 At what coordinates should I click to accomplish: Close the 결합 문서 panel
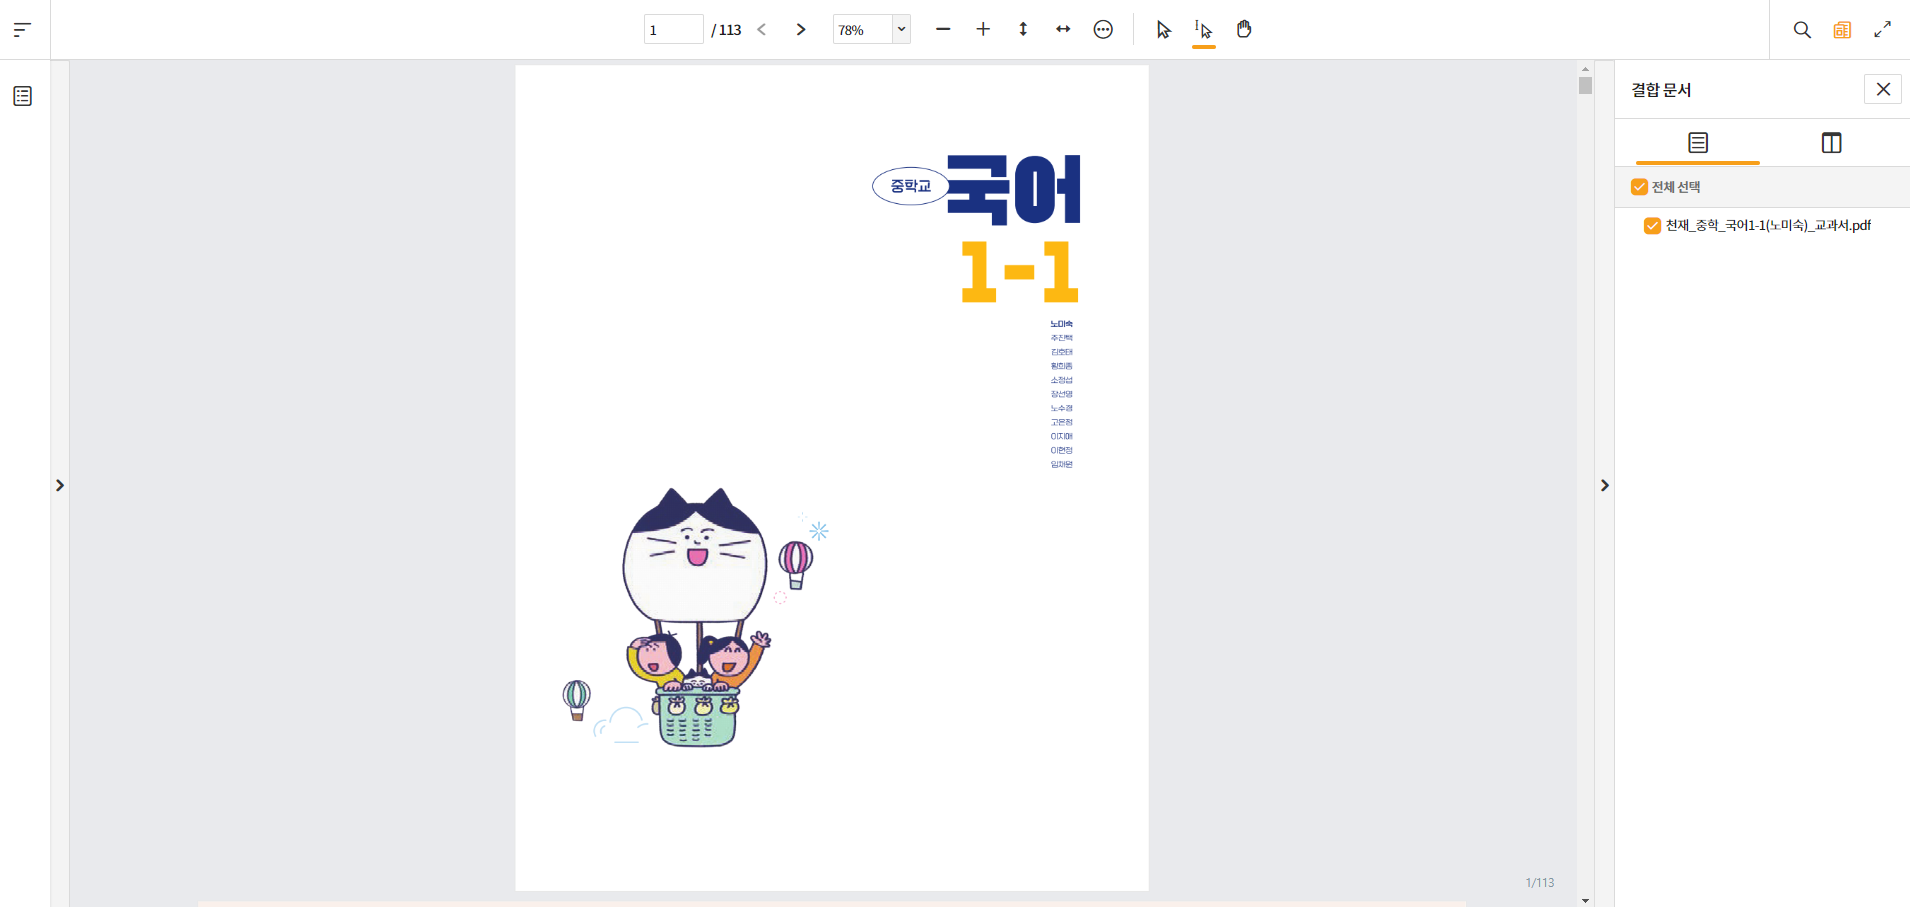(x=1883, y=89)
